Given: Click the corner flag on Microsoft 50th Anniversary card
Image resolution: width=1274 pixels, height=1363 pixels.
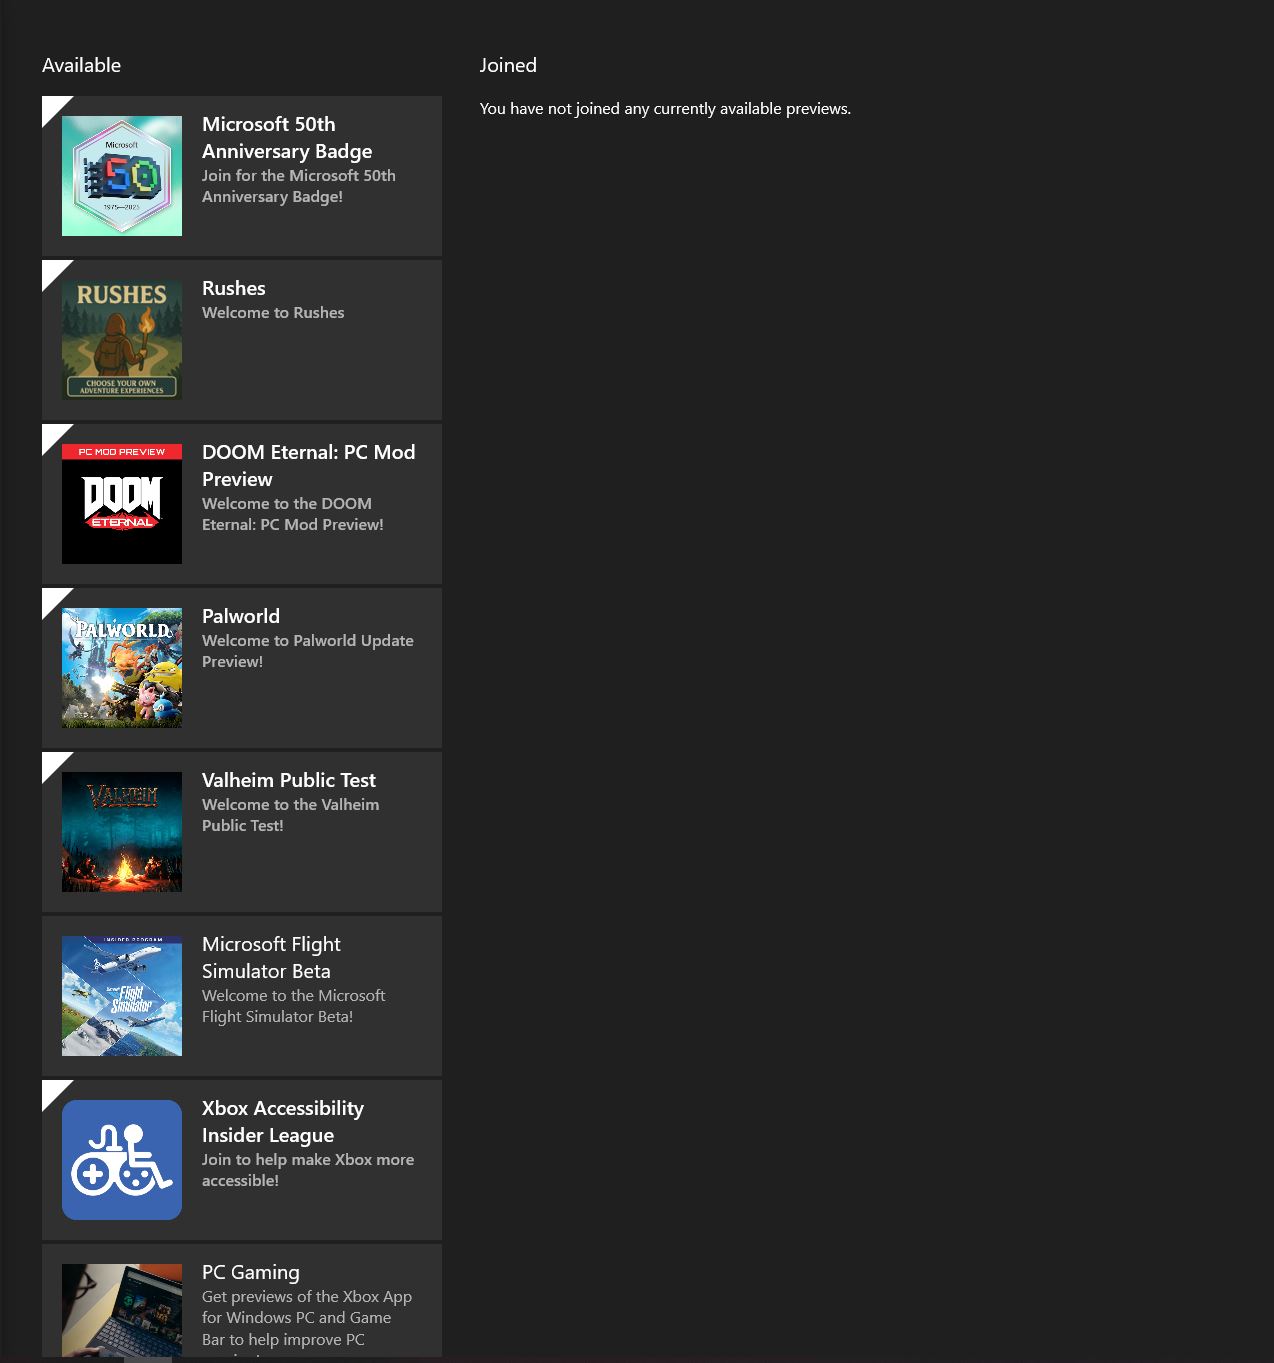Looking at the screenshot, I should 53,107.
